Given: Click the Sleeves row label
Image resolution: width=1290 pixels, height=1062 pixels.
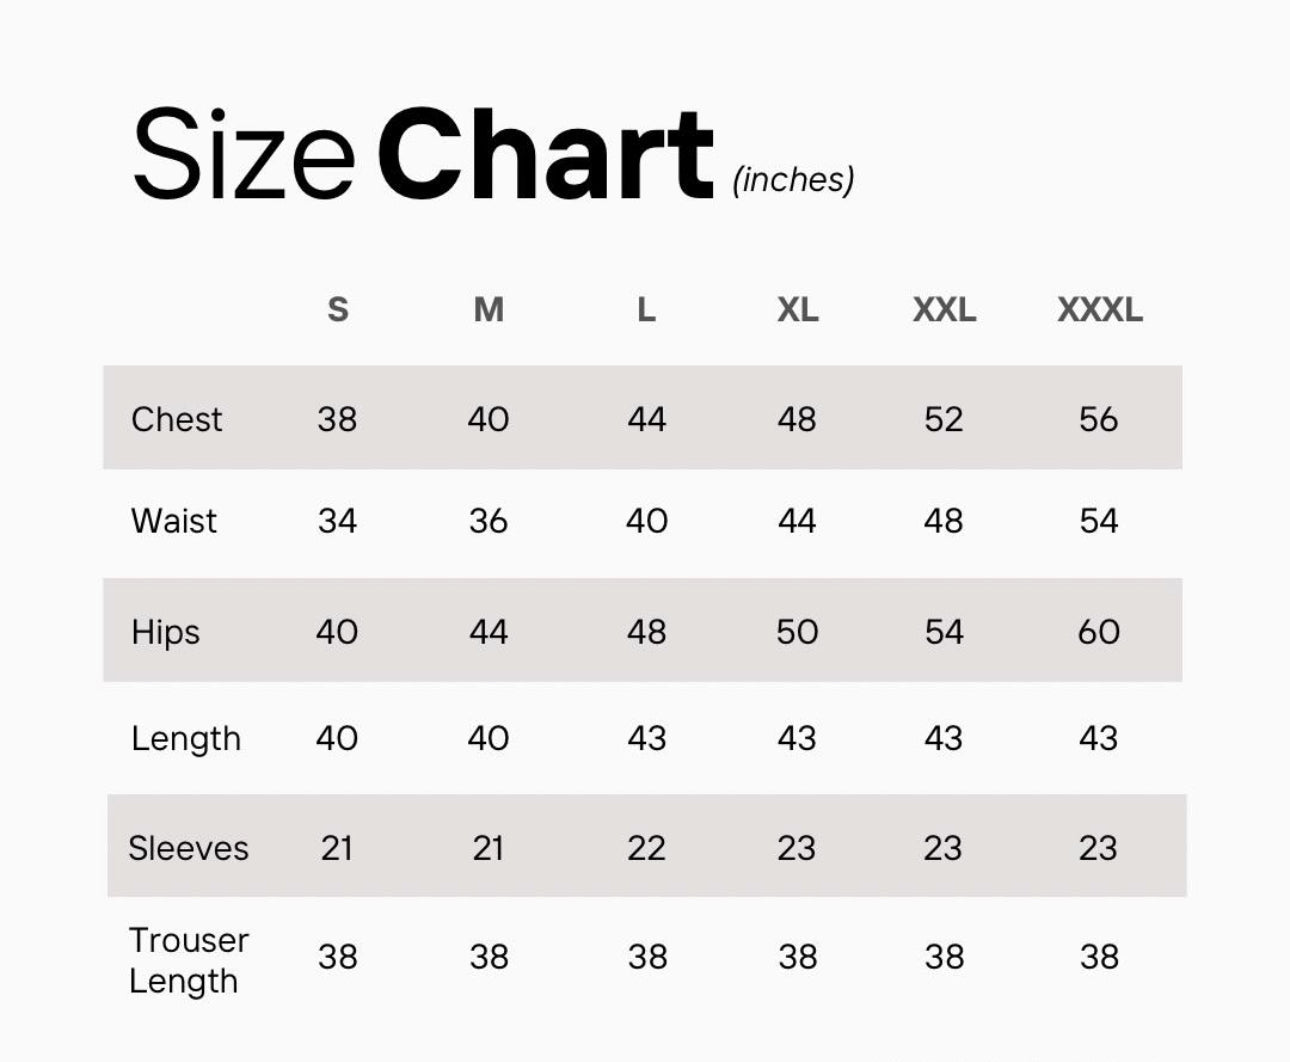Looking at the screenshot, I should pyautogui.click(x=188, y=848).
